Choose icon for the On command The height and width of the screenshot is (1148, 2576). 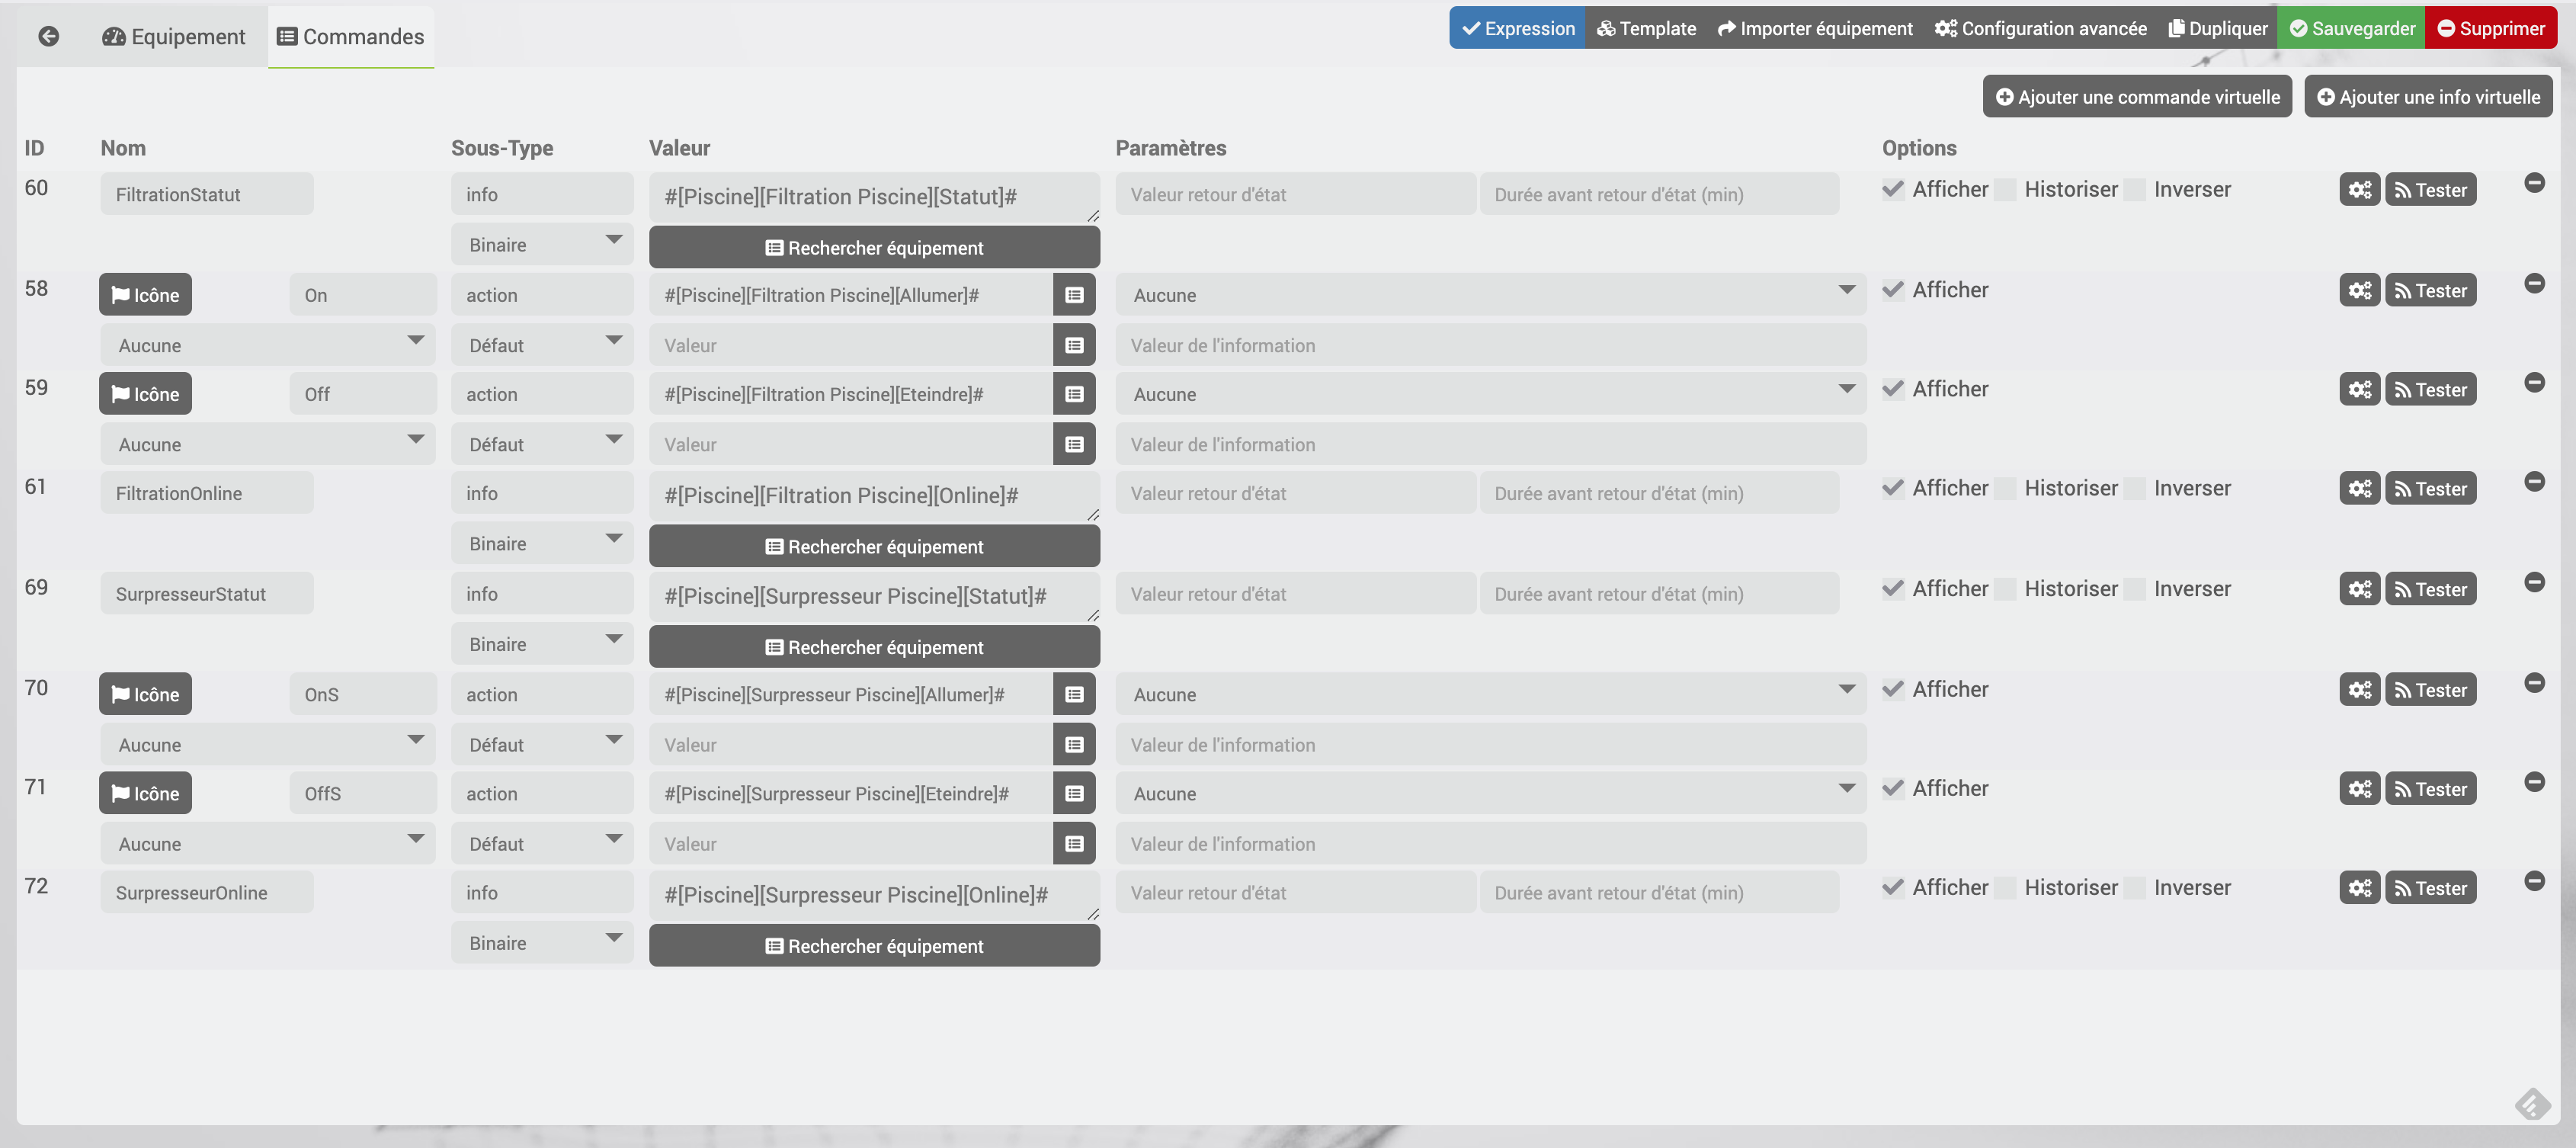pos(145,295)
